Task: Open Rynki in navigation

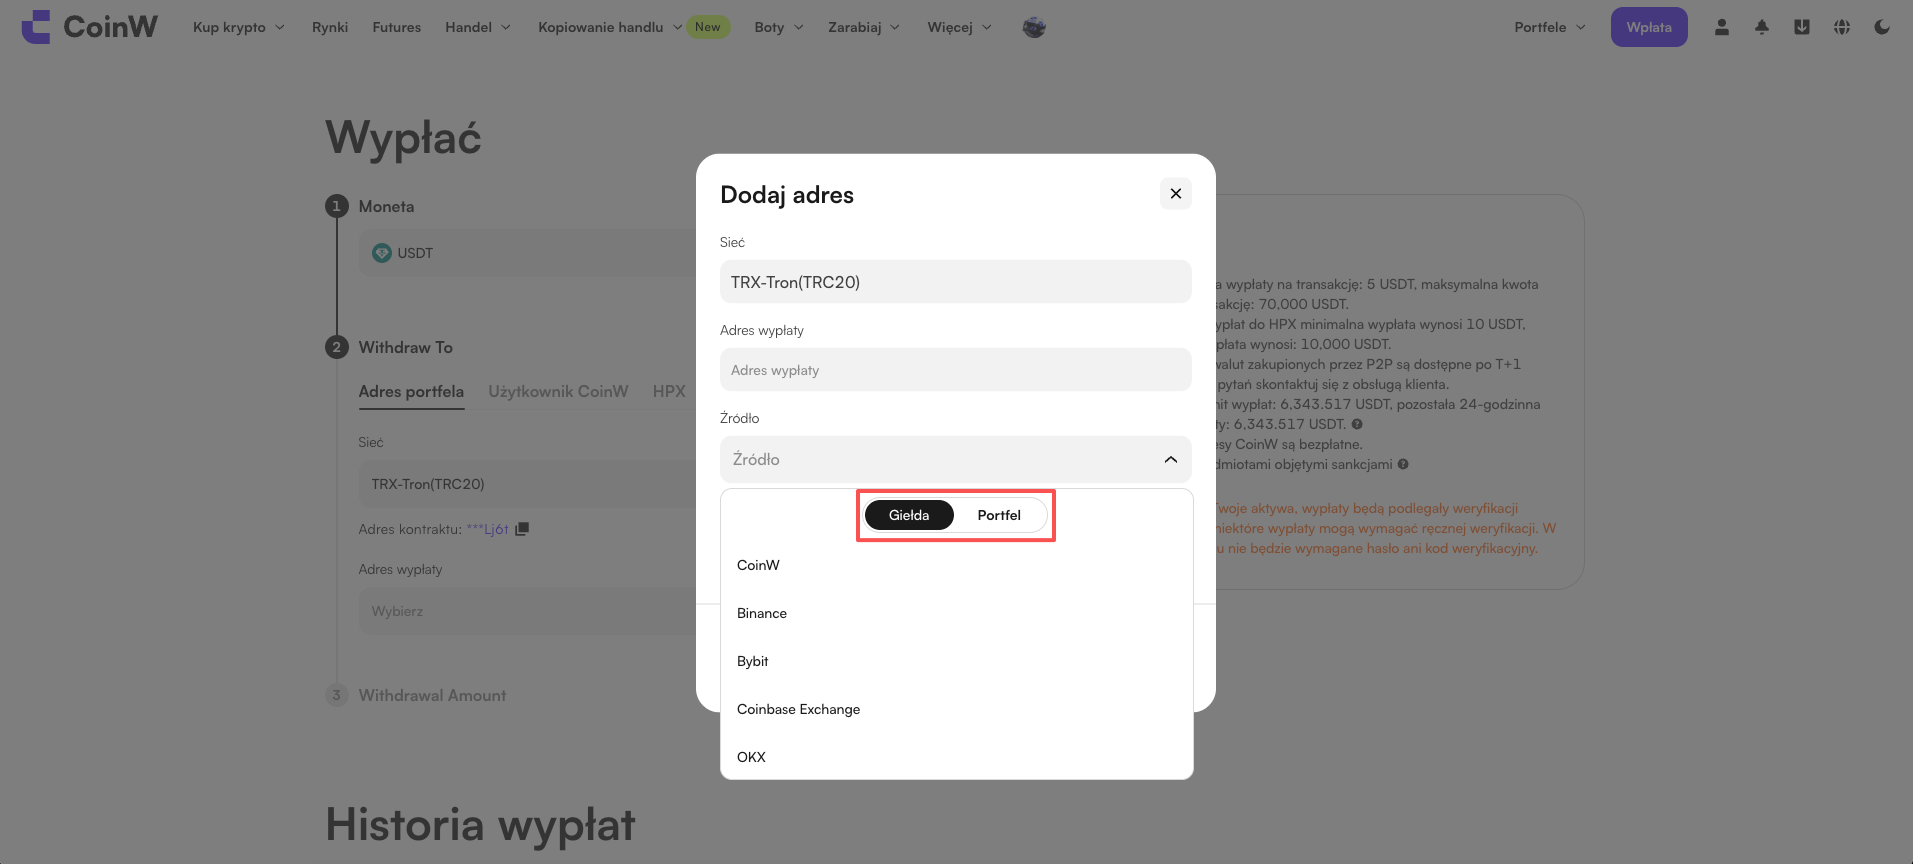Action: coord(330,27)
